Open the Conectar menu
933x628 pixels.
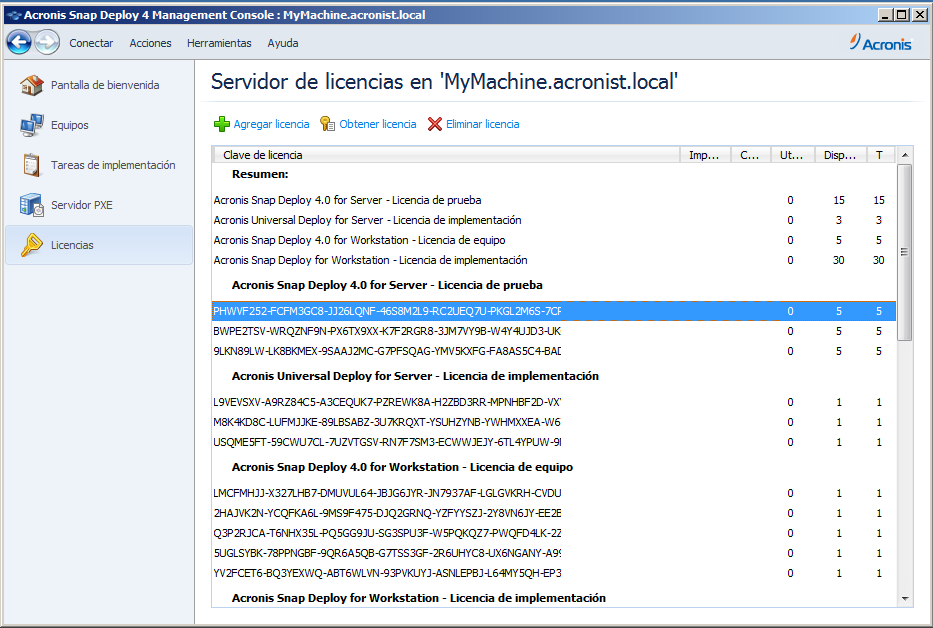pos(91,43)
